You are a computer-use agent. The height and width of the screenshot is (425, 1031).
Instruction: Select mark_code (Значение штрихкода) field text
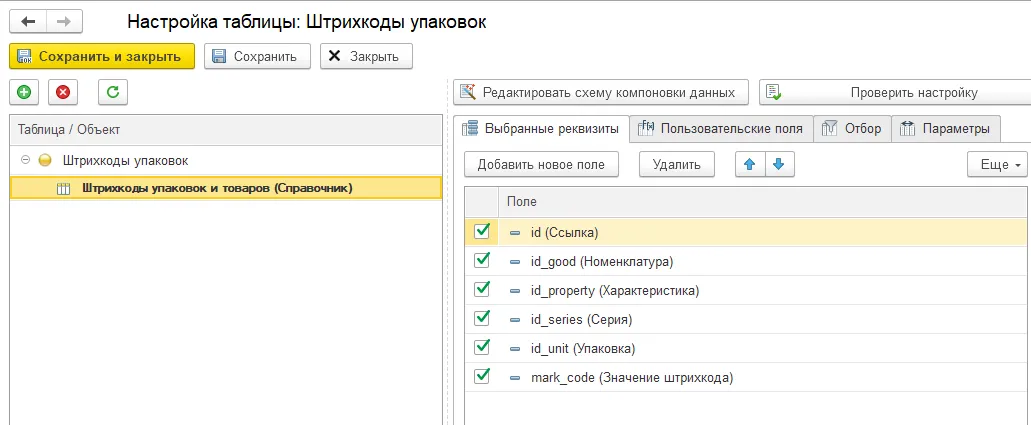pos(632,378)
